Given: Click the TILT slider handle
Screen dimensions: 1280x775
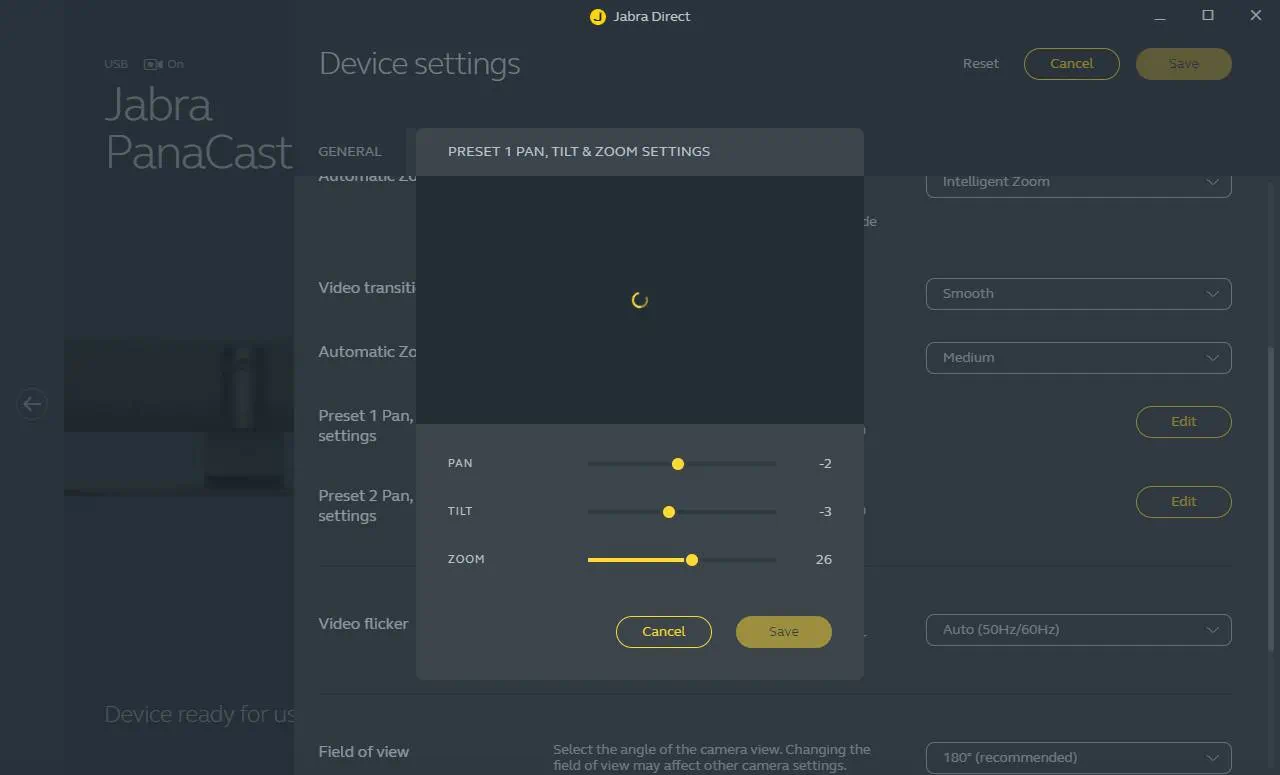Looking at the screenshot, I should coord(669,512).
